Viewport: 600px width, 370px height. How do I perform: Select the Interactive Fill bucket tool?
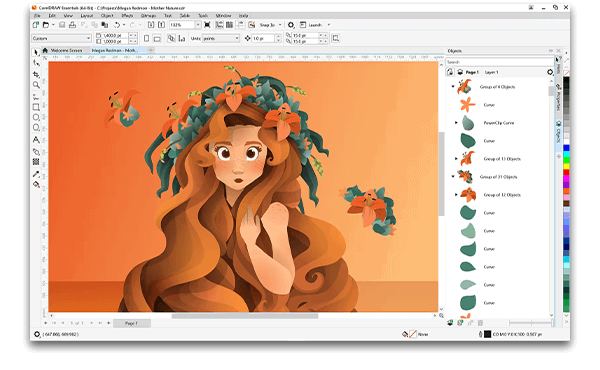36,184
